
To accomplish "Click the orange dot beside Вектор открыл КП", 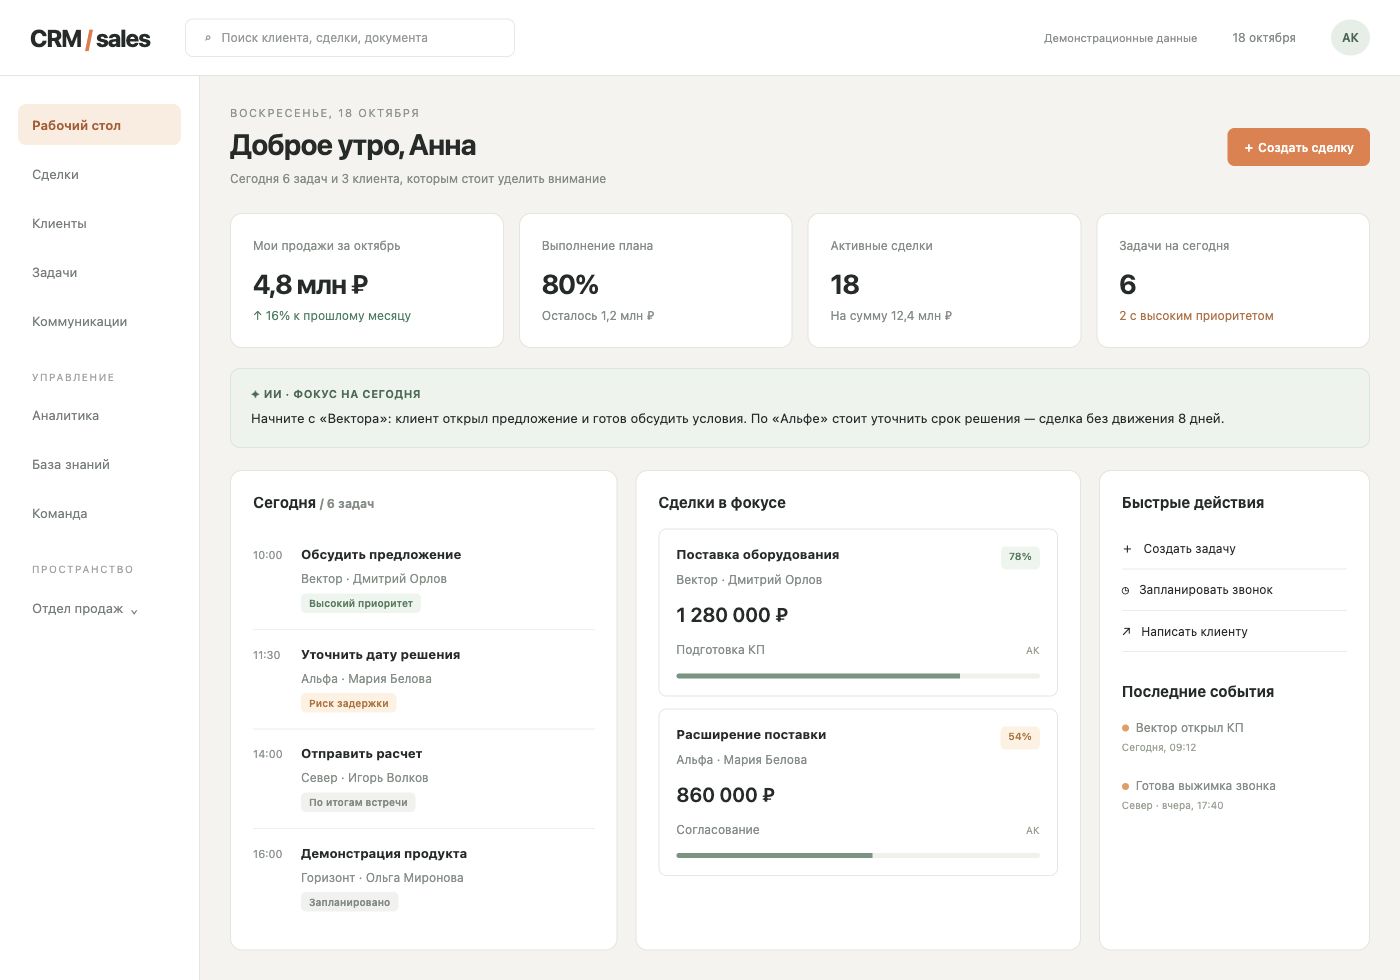I will click(x=1126, y=728).
